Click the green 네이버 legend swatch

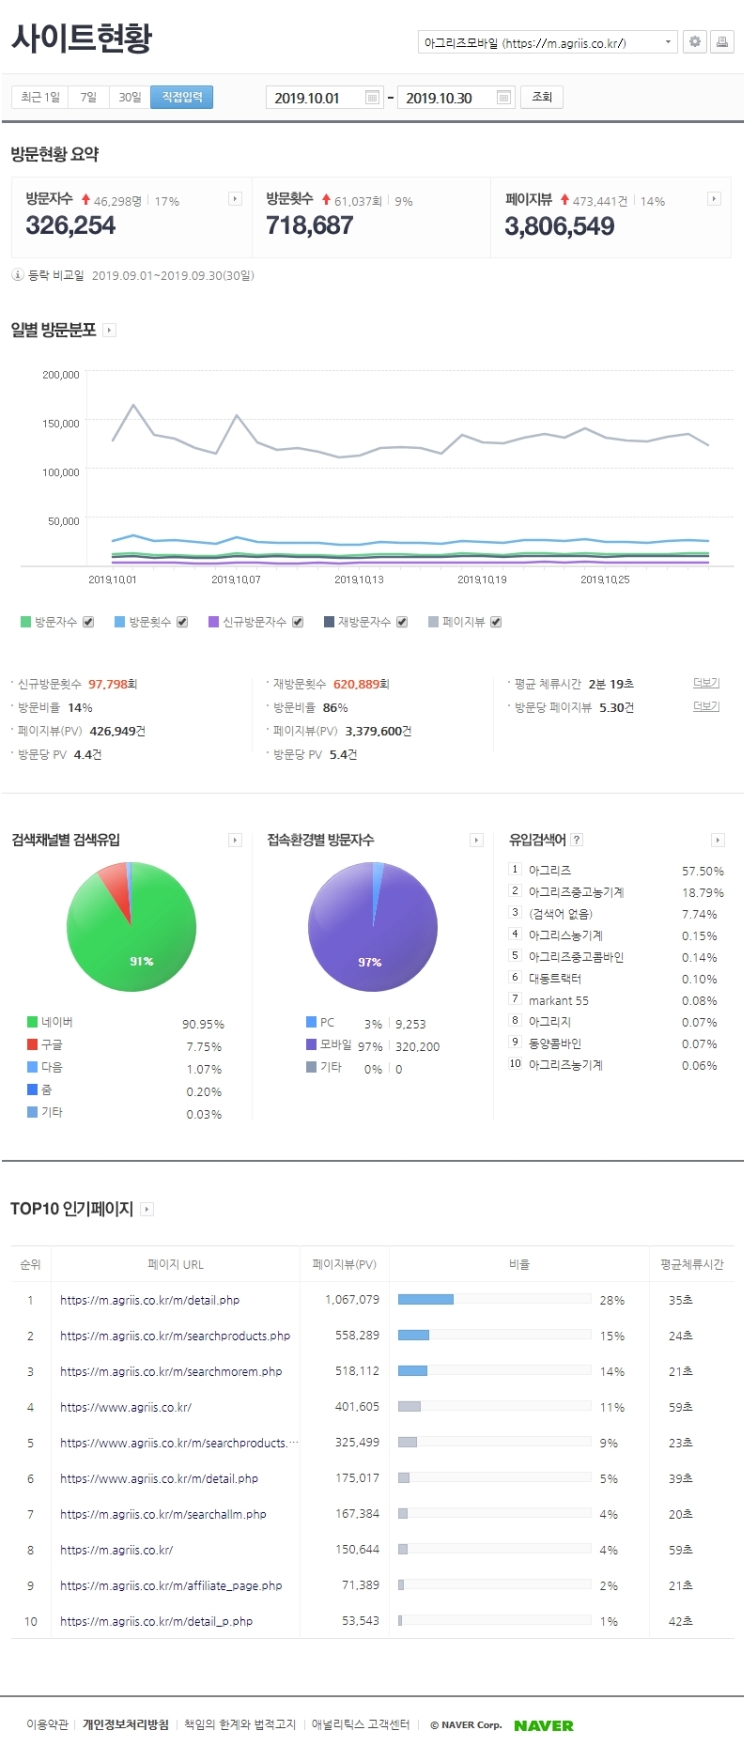tap(32, 1022)
